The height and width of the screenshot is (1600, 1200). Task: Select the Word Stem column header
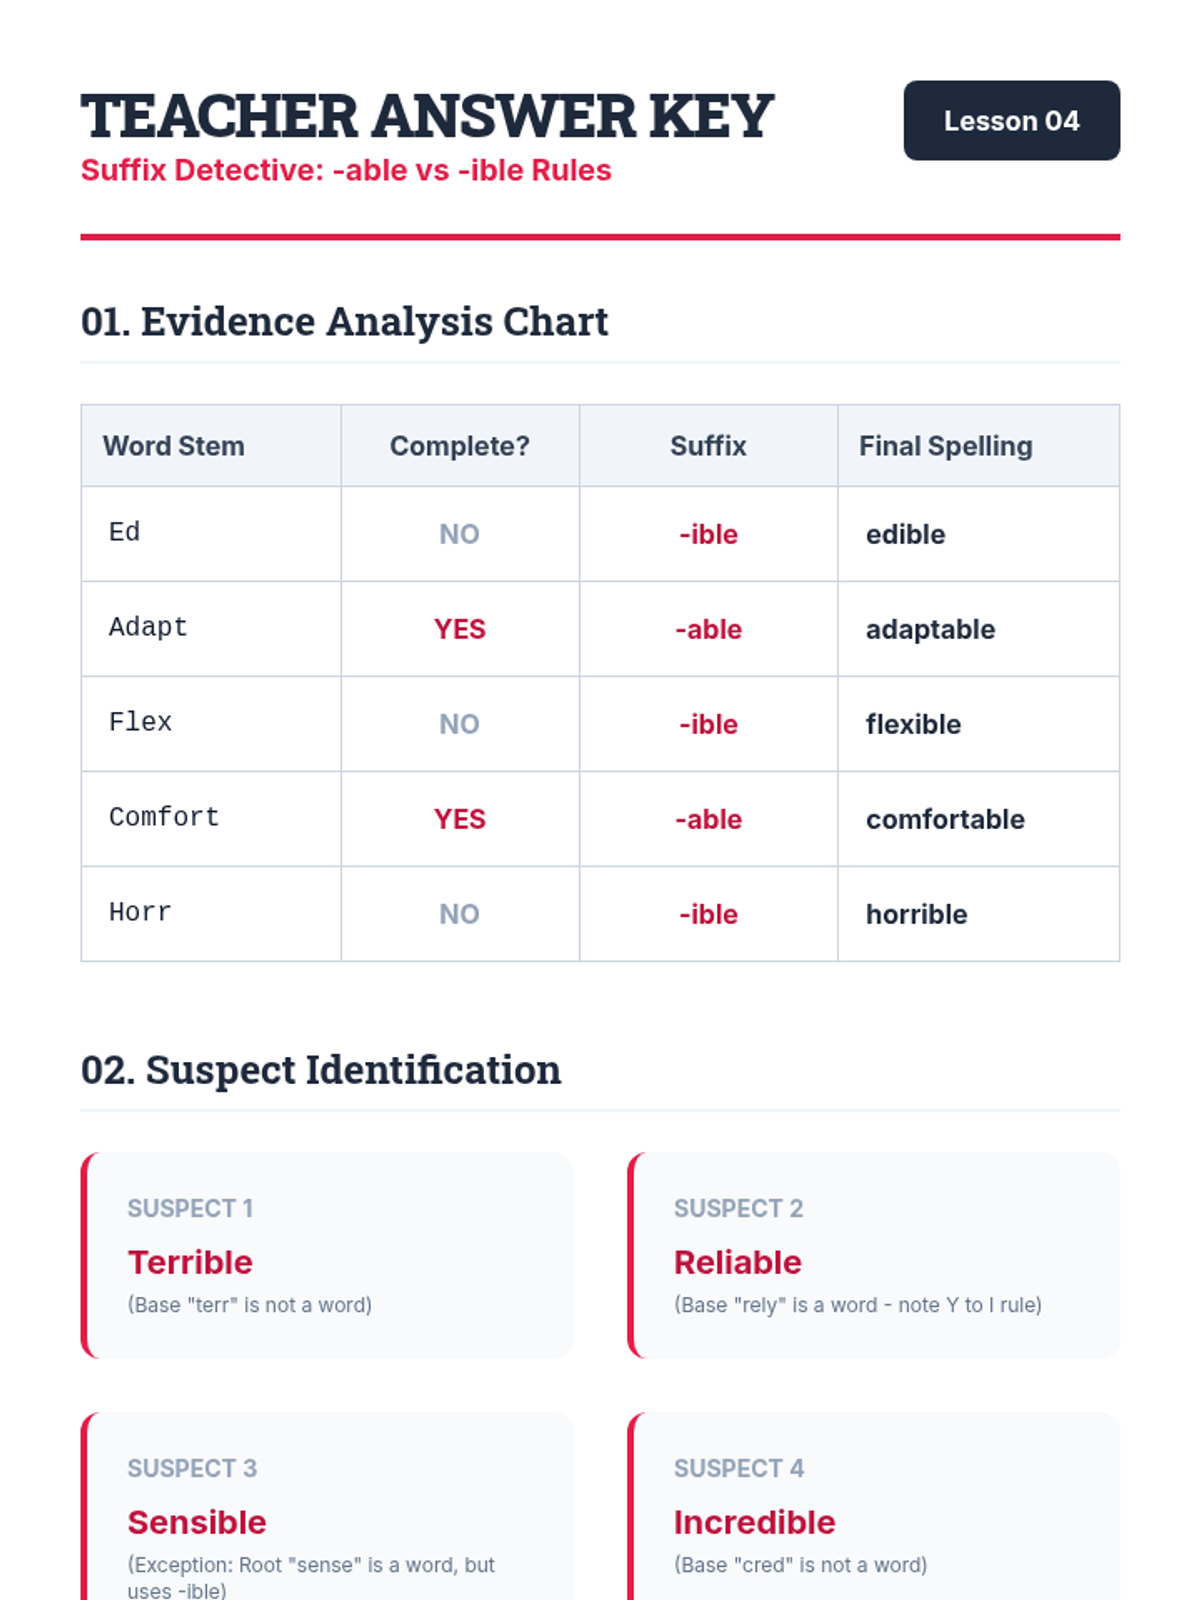pyautogui.click(x=174, y=446)
